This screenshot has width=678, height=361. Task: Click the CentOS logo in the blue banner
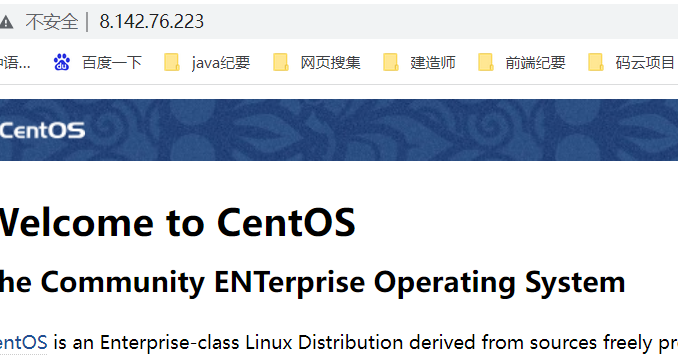[42, 130]
